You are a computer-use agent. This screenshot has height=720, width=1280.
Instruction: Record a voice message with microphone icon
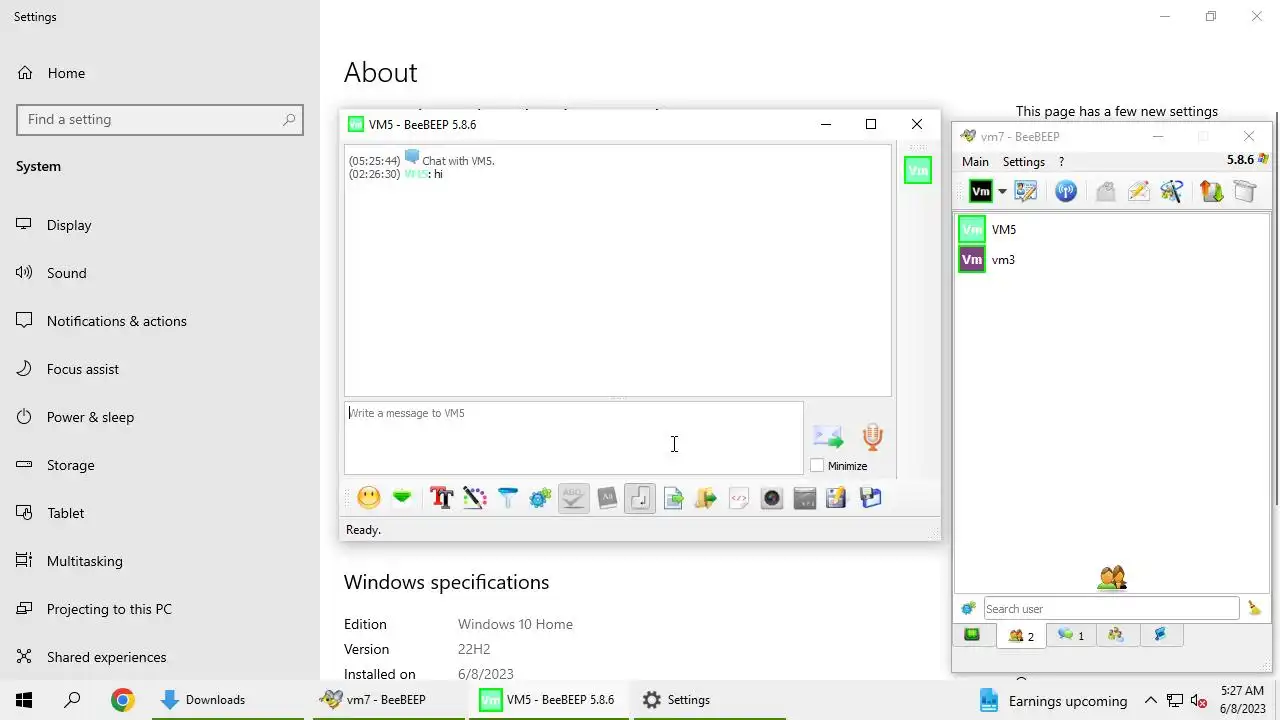pos(873,437)
